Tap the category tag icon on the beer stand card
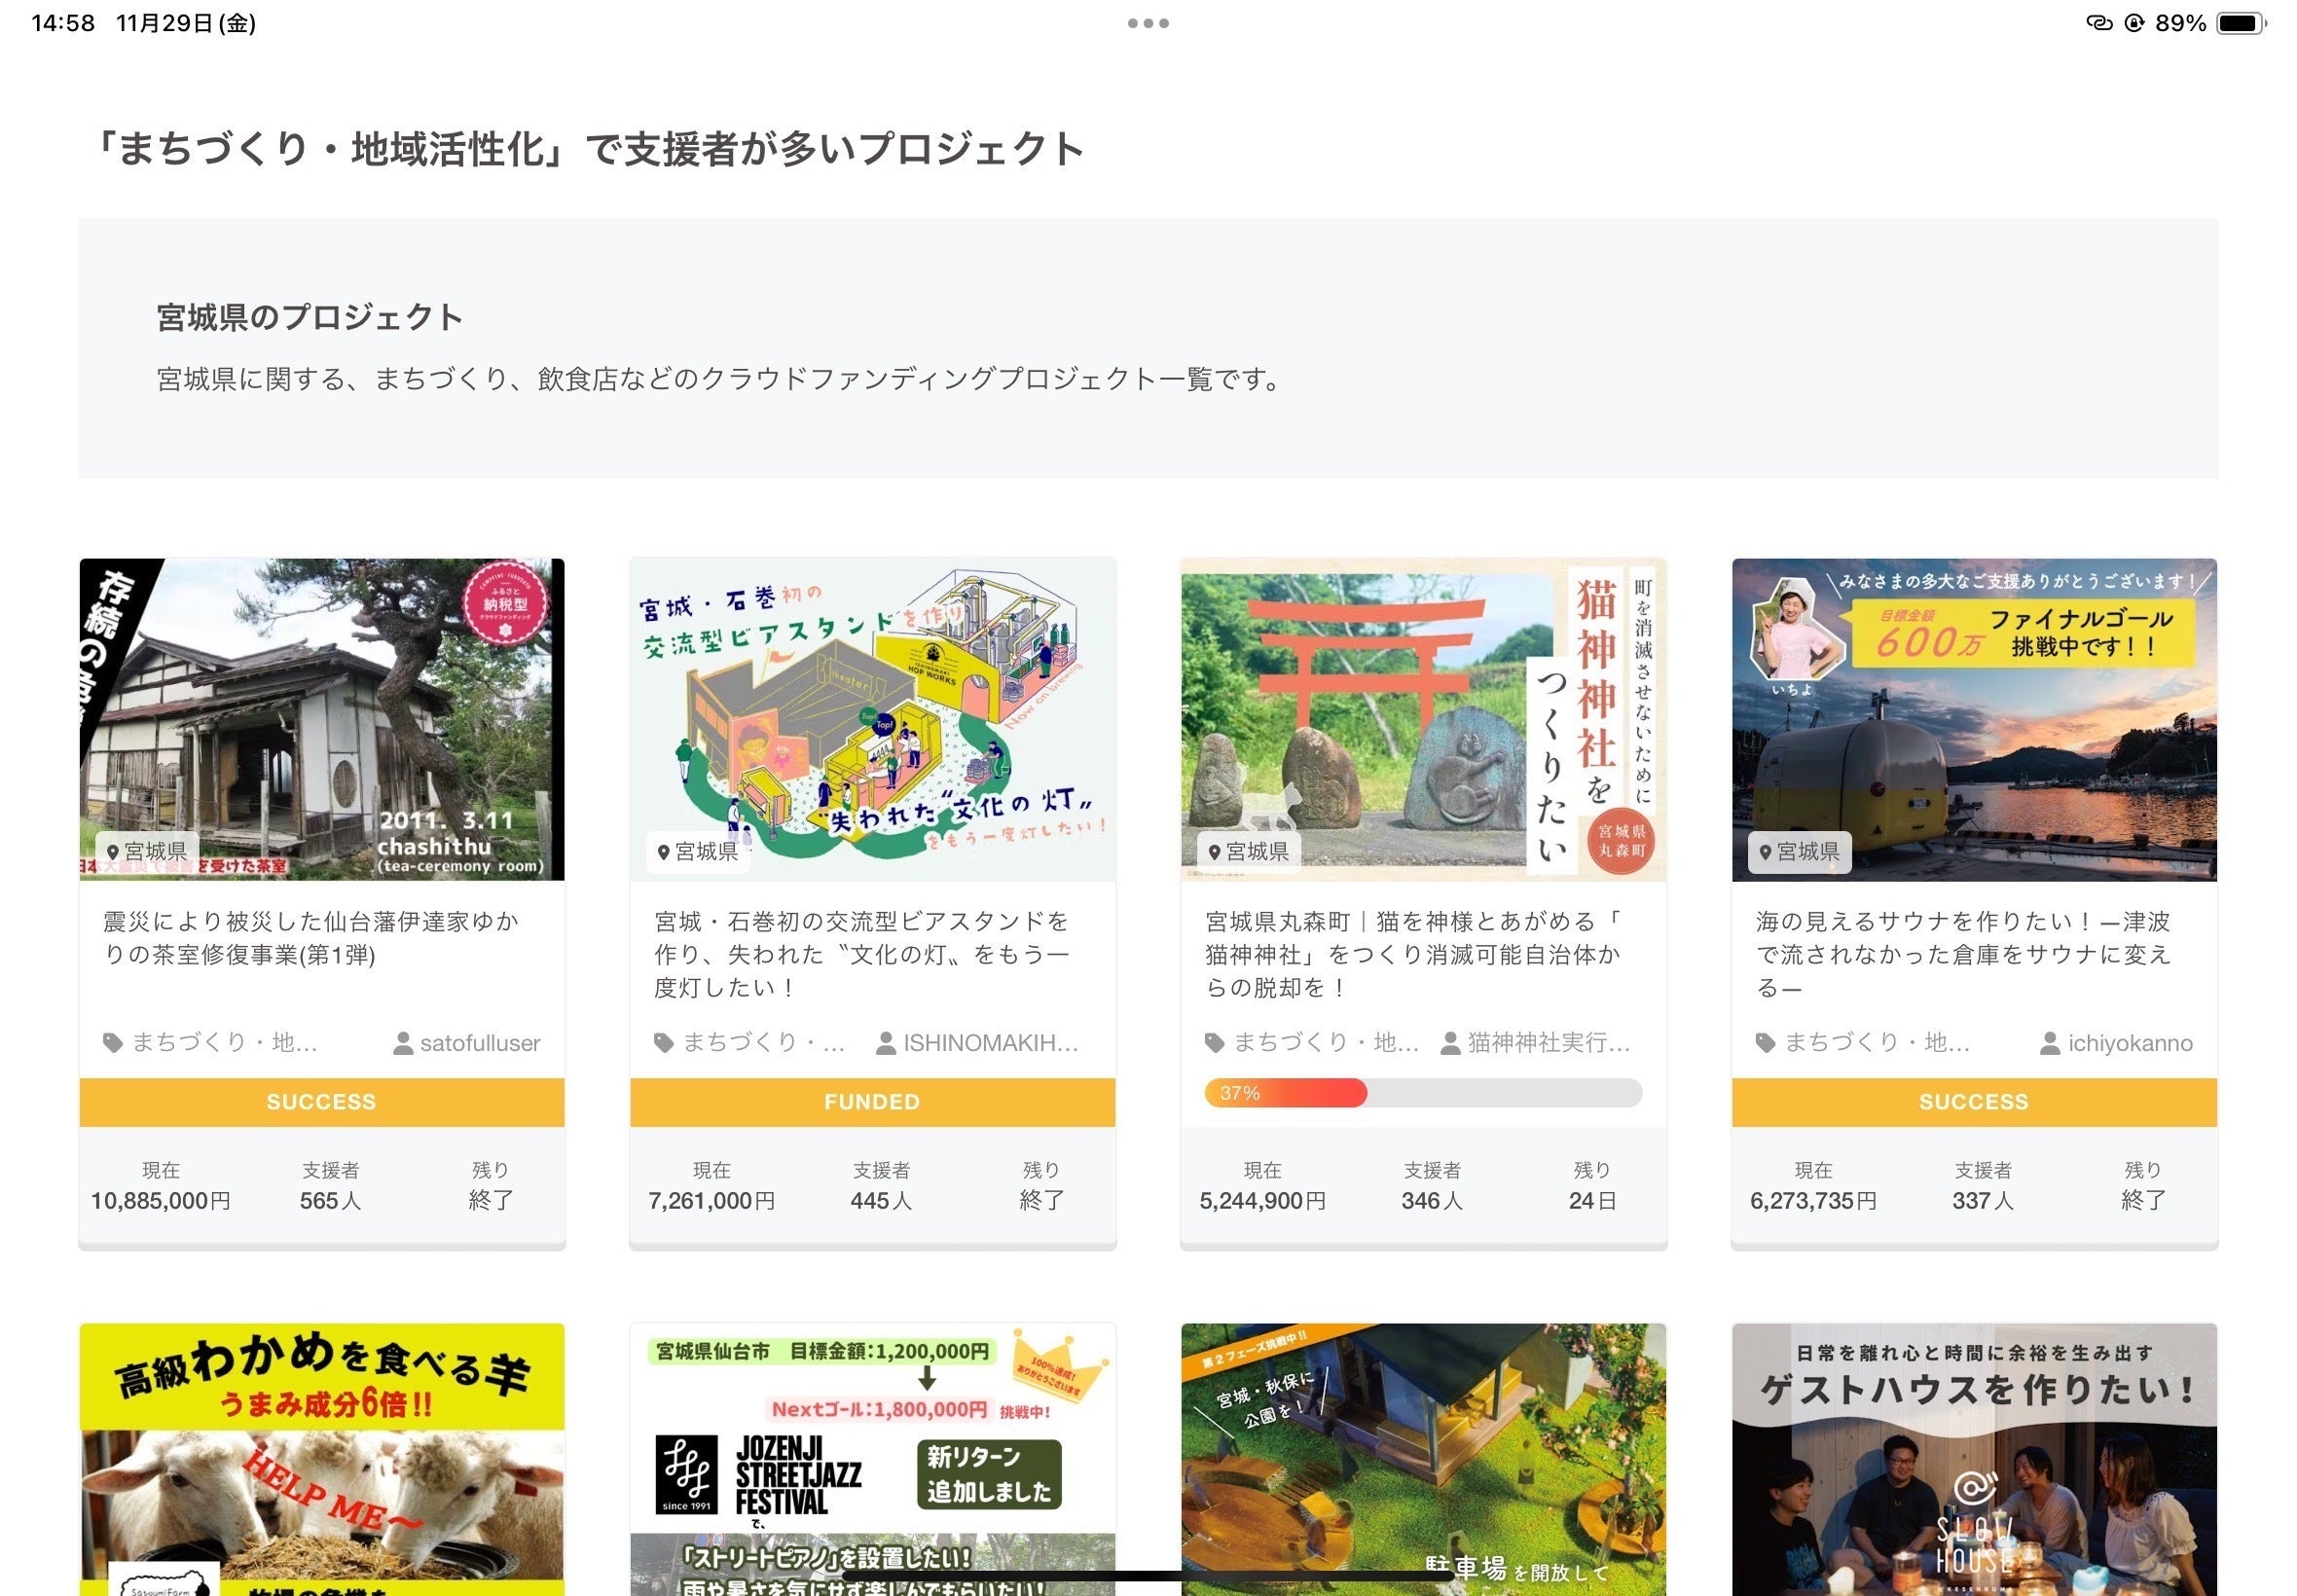Image resolution: width=2297 pixels, height=1596 pixels. pyautogui.click(x=663, y=1043)
